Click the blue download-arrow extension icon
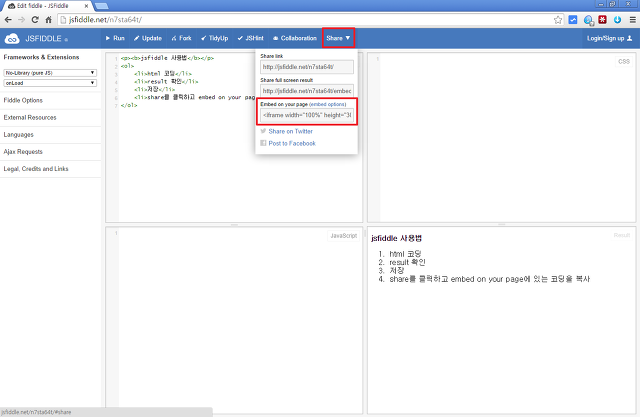 (618, 20)
